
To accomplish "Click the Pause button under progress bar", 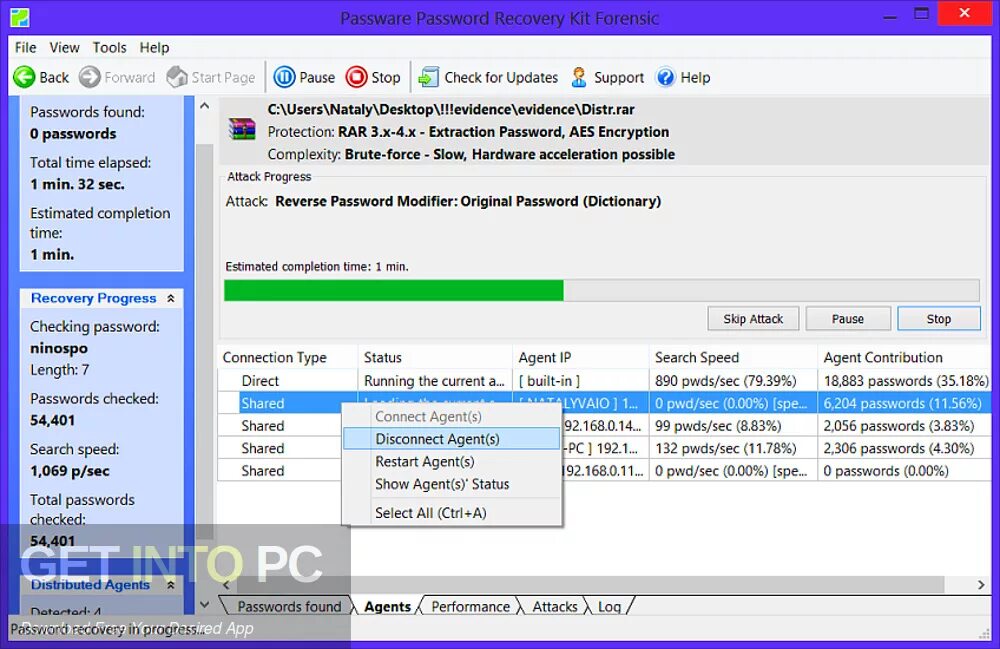I will (x=848, y=319).
